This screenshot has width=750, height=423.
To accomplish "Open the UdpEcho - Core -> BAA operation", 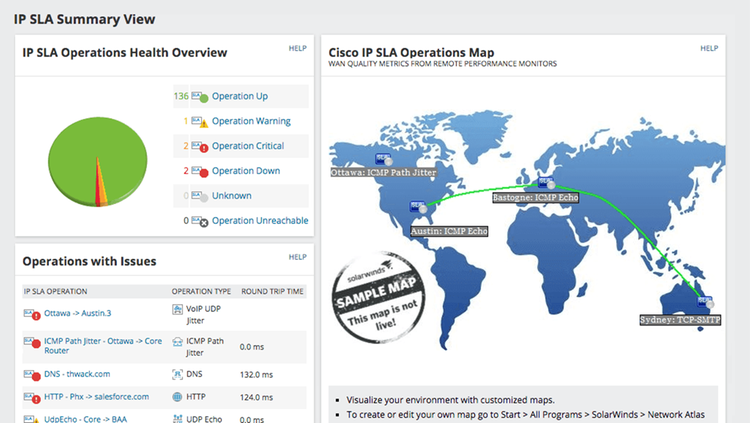I will pyautogui.click(x=85, y=419).
